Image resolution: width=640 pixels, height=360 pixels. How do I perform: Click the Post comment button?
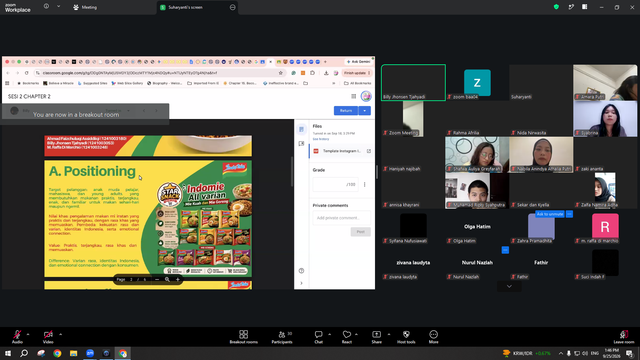[x=360, y=232]
